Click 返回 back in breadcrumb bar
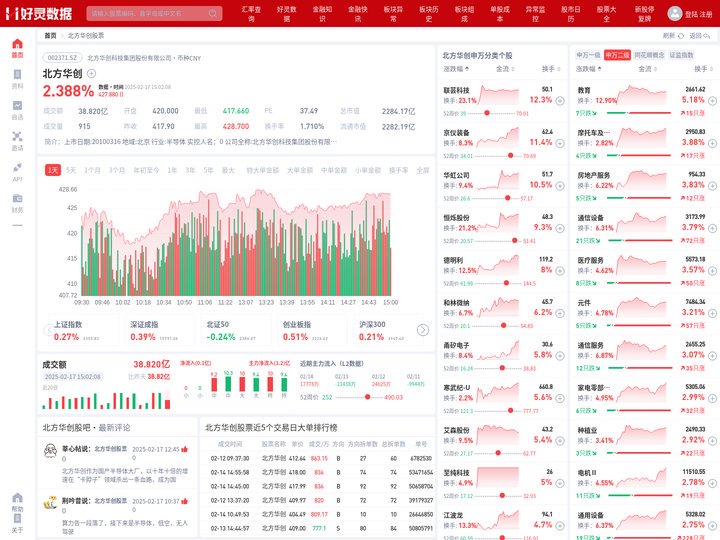Screen dimensions: 720x540 coord(699,35)
